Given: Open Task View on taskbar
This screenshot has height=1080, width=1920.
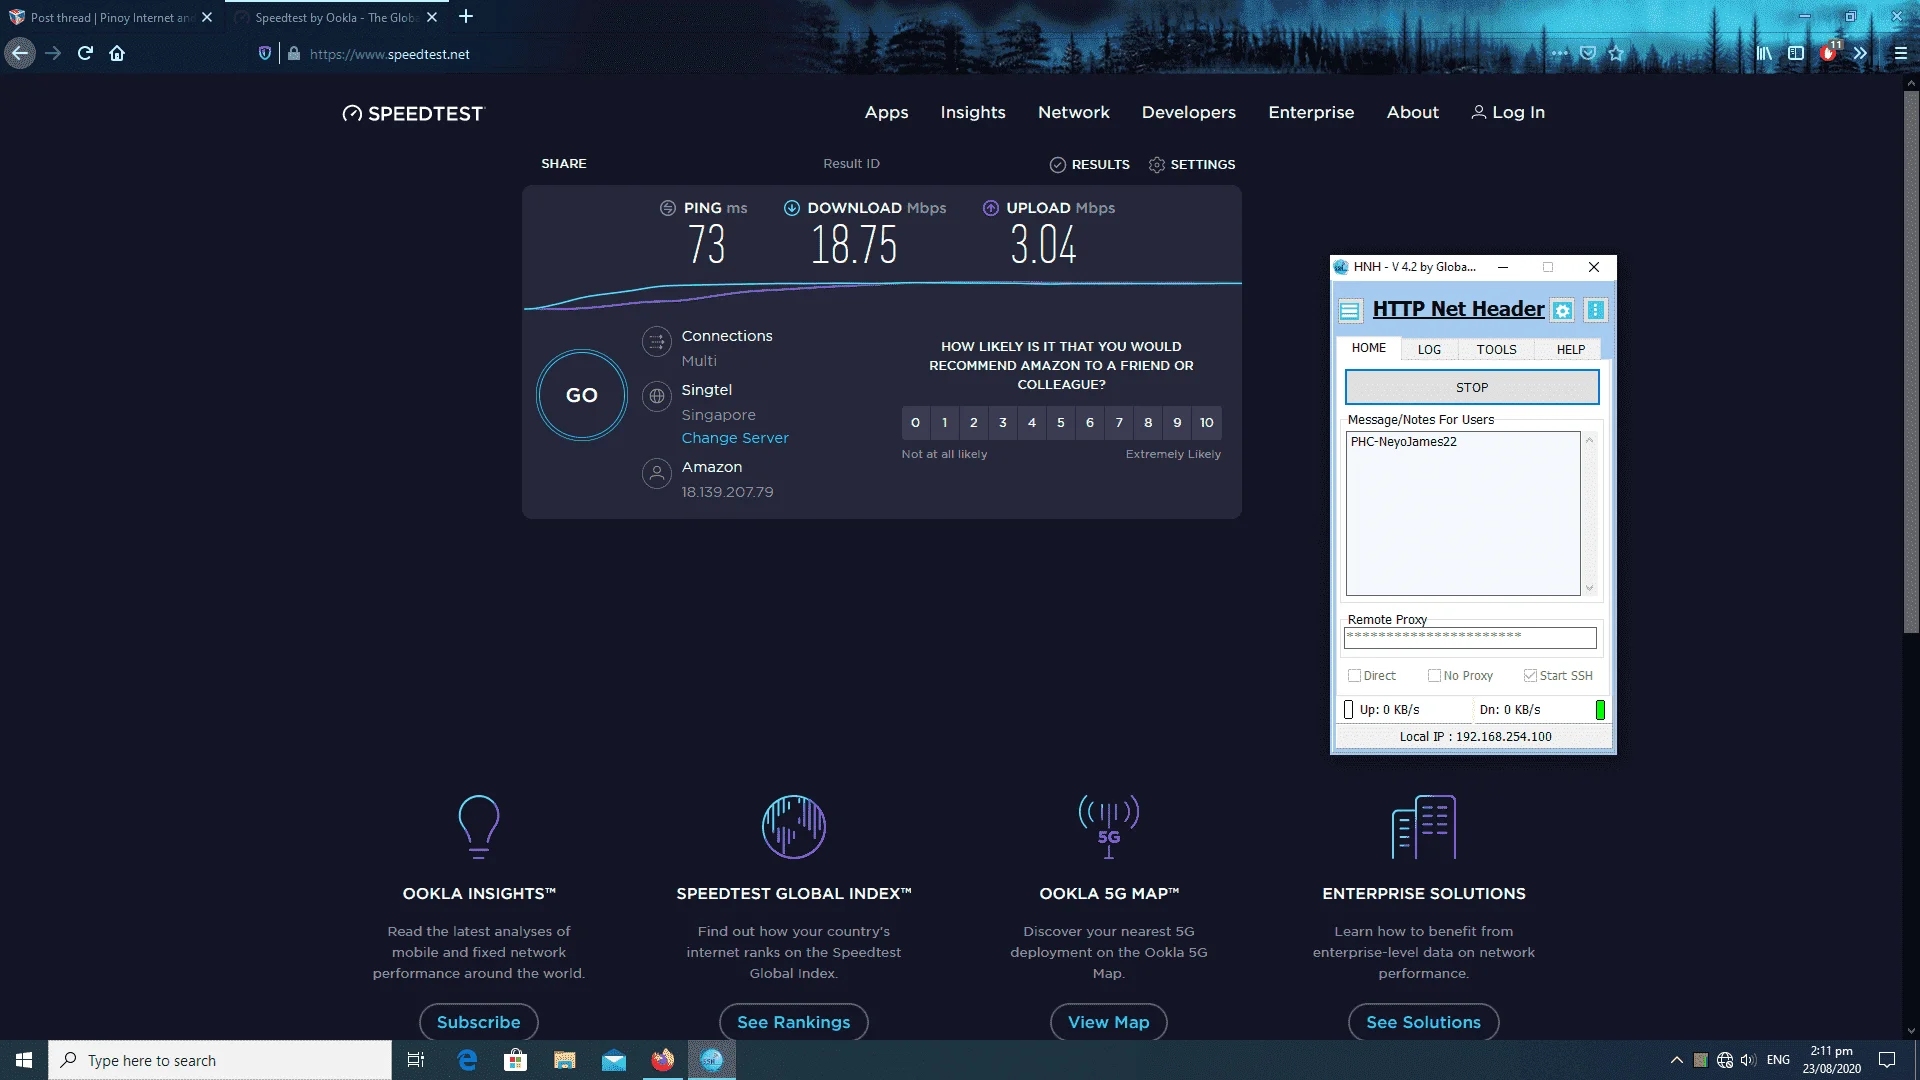Looking at the screenshot, I should tap(416, 1060).
